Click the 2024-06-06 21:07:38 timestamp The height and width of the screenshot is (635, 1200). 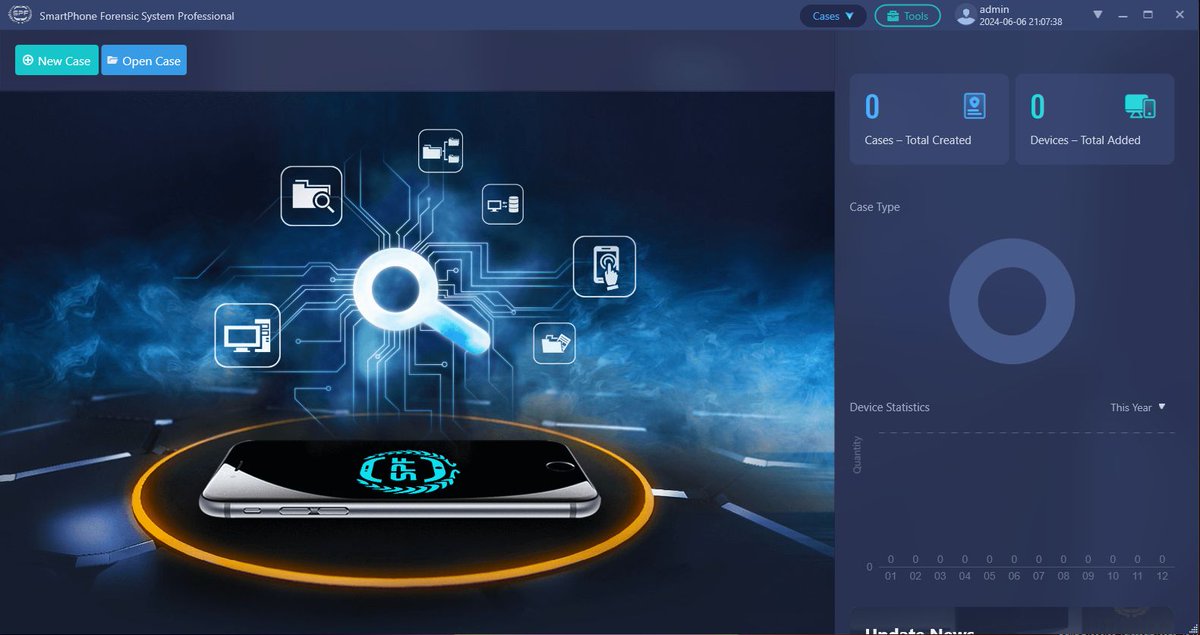[x=1021, y=21]
